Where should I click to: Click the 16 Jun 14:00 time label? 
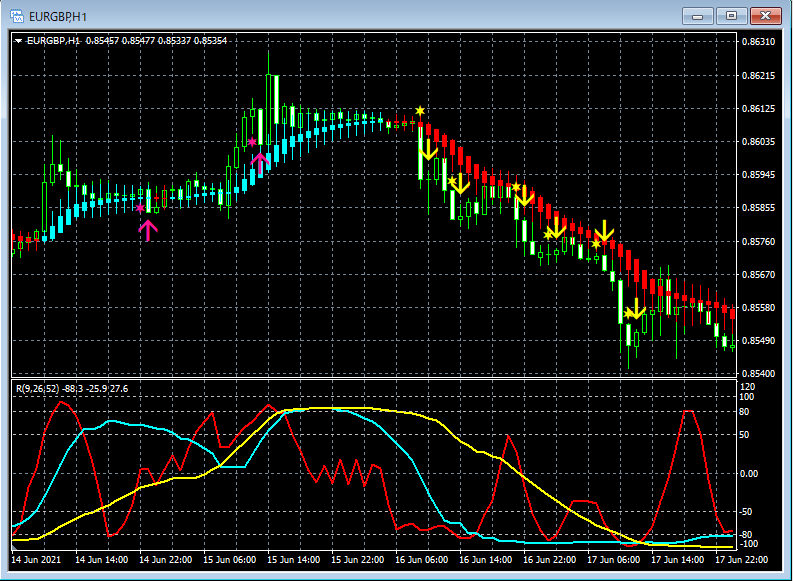[486, 560]
